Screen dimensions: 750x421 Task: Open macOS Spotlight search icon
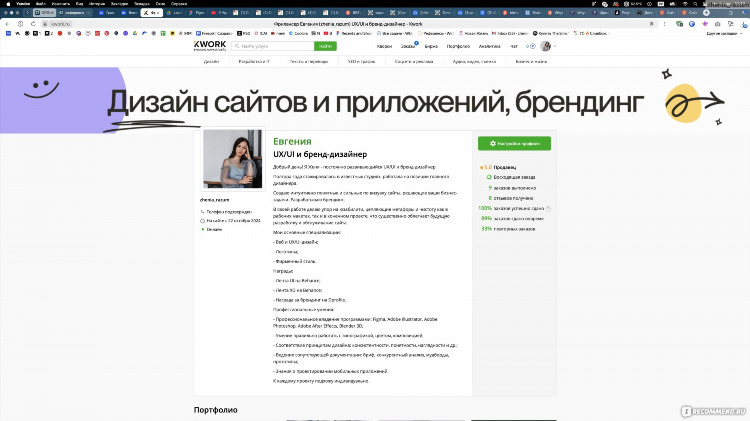click(695, 3)
